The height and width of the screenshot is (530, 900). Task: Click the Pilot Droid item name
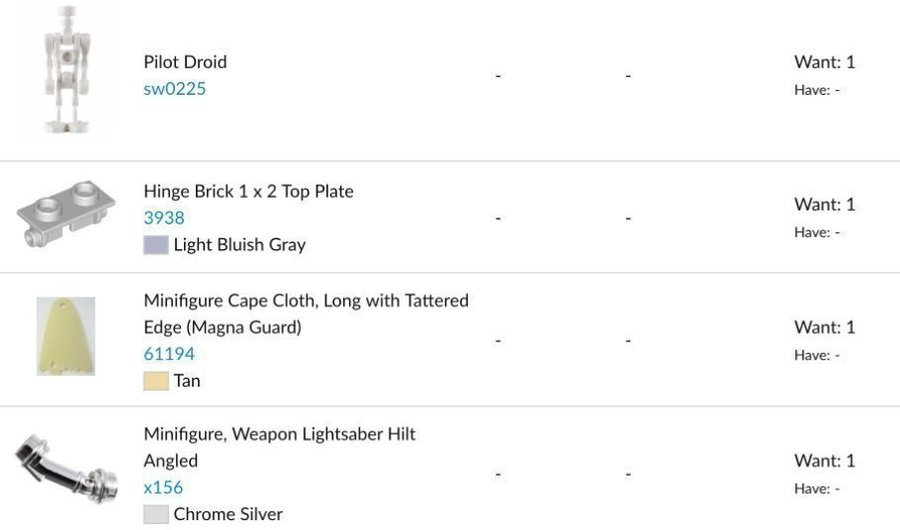click(185, 61)
